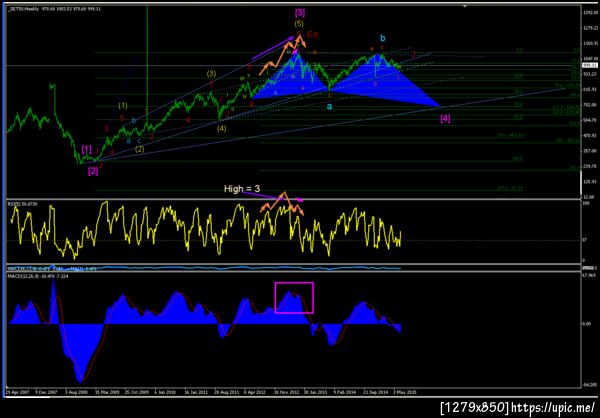600x418 pixels.
Task: Select the large cyan 'a' wave label
Action: 329,106
